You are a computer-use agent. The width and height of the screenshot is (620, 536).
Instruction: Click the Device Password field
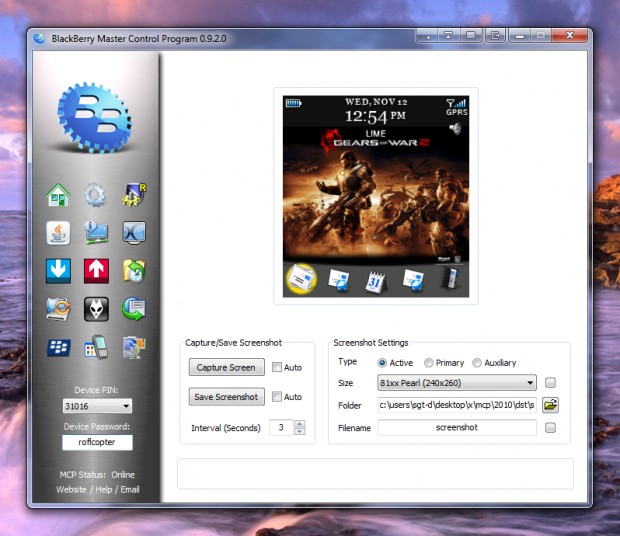97,442
